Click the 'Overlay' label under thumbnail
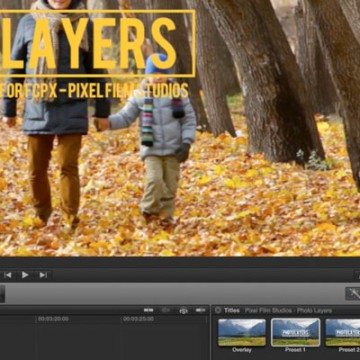This screenshot has height=360, width=360. coord(242,350)
